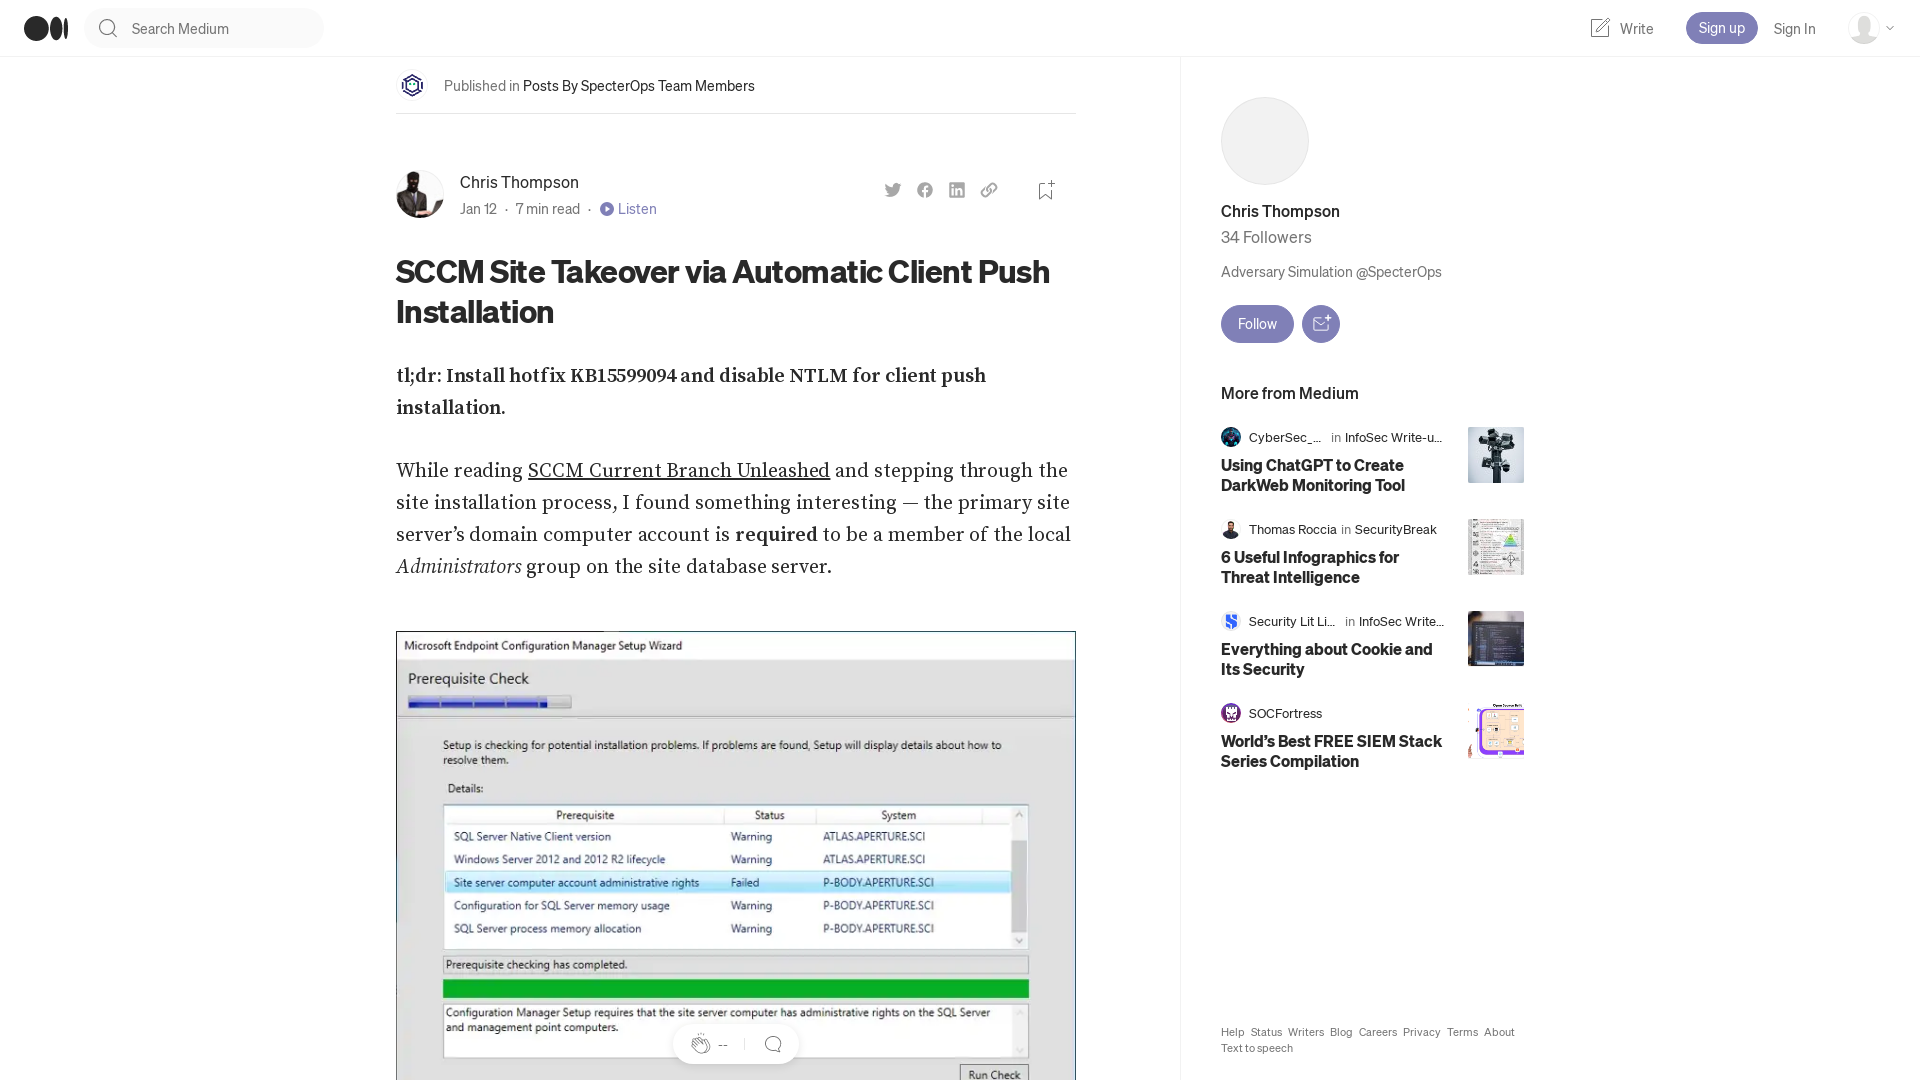Open the Medium logo home link

46,28
